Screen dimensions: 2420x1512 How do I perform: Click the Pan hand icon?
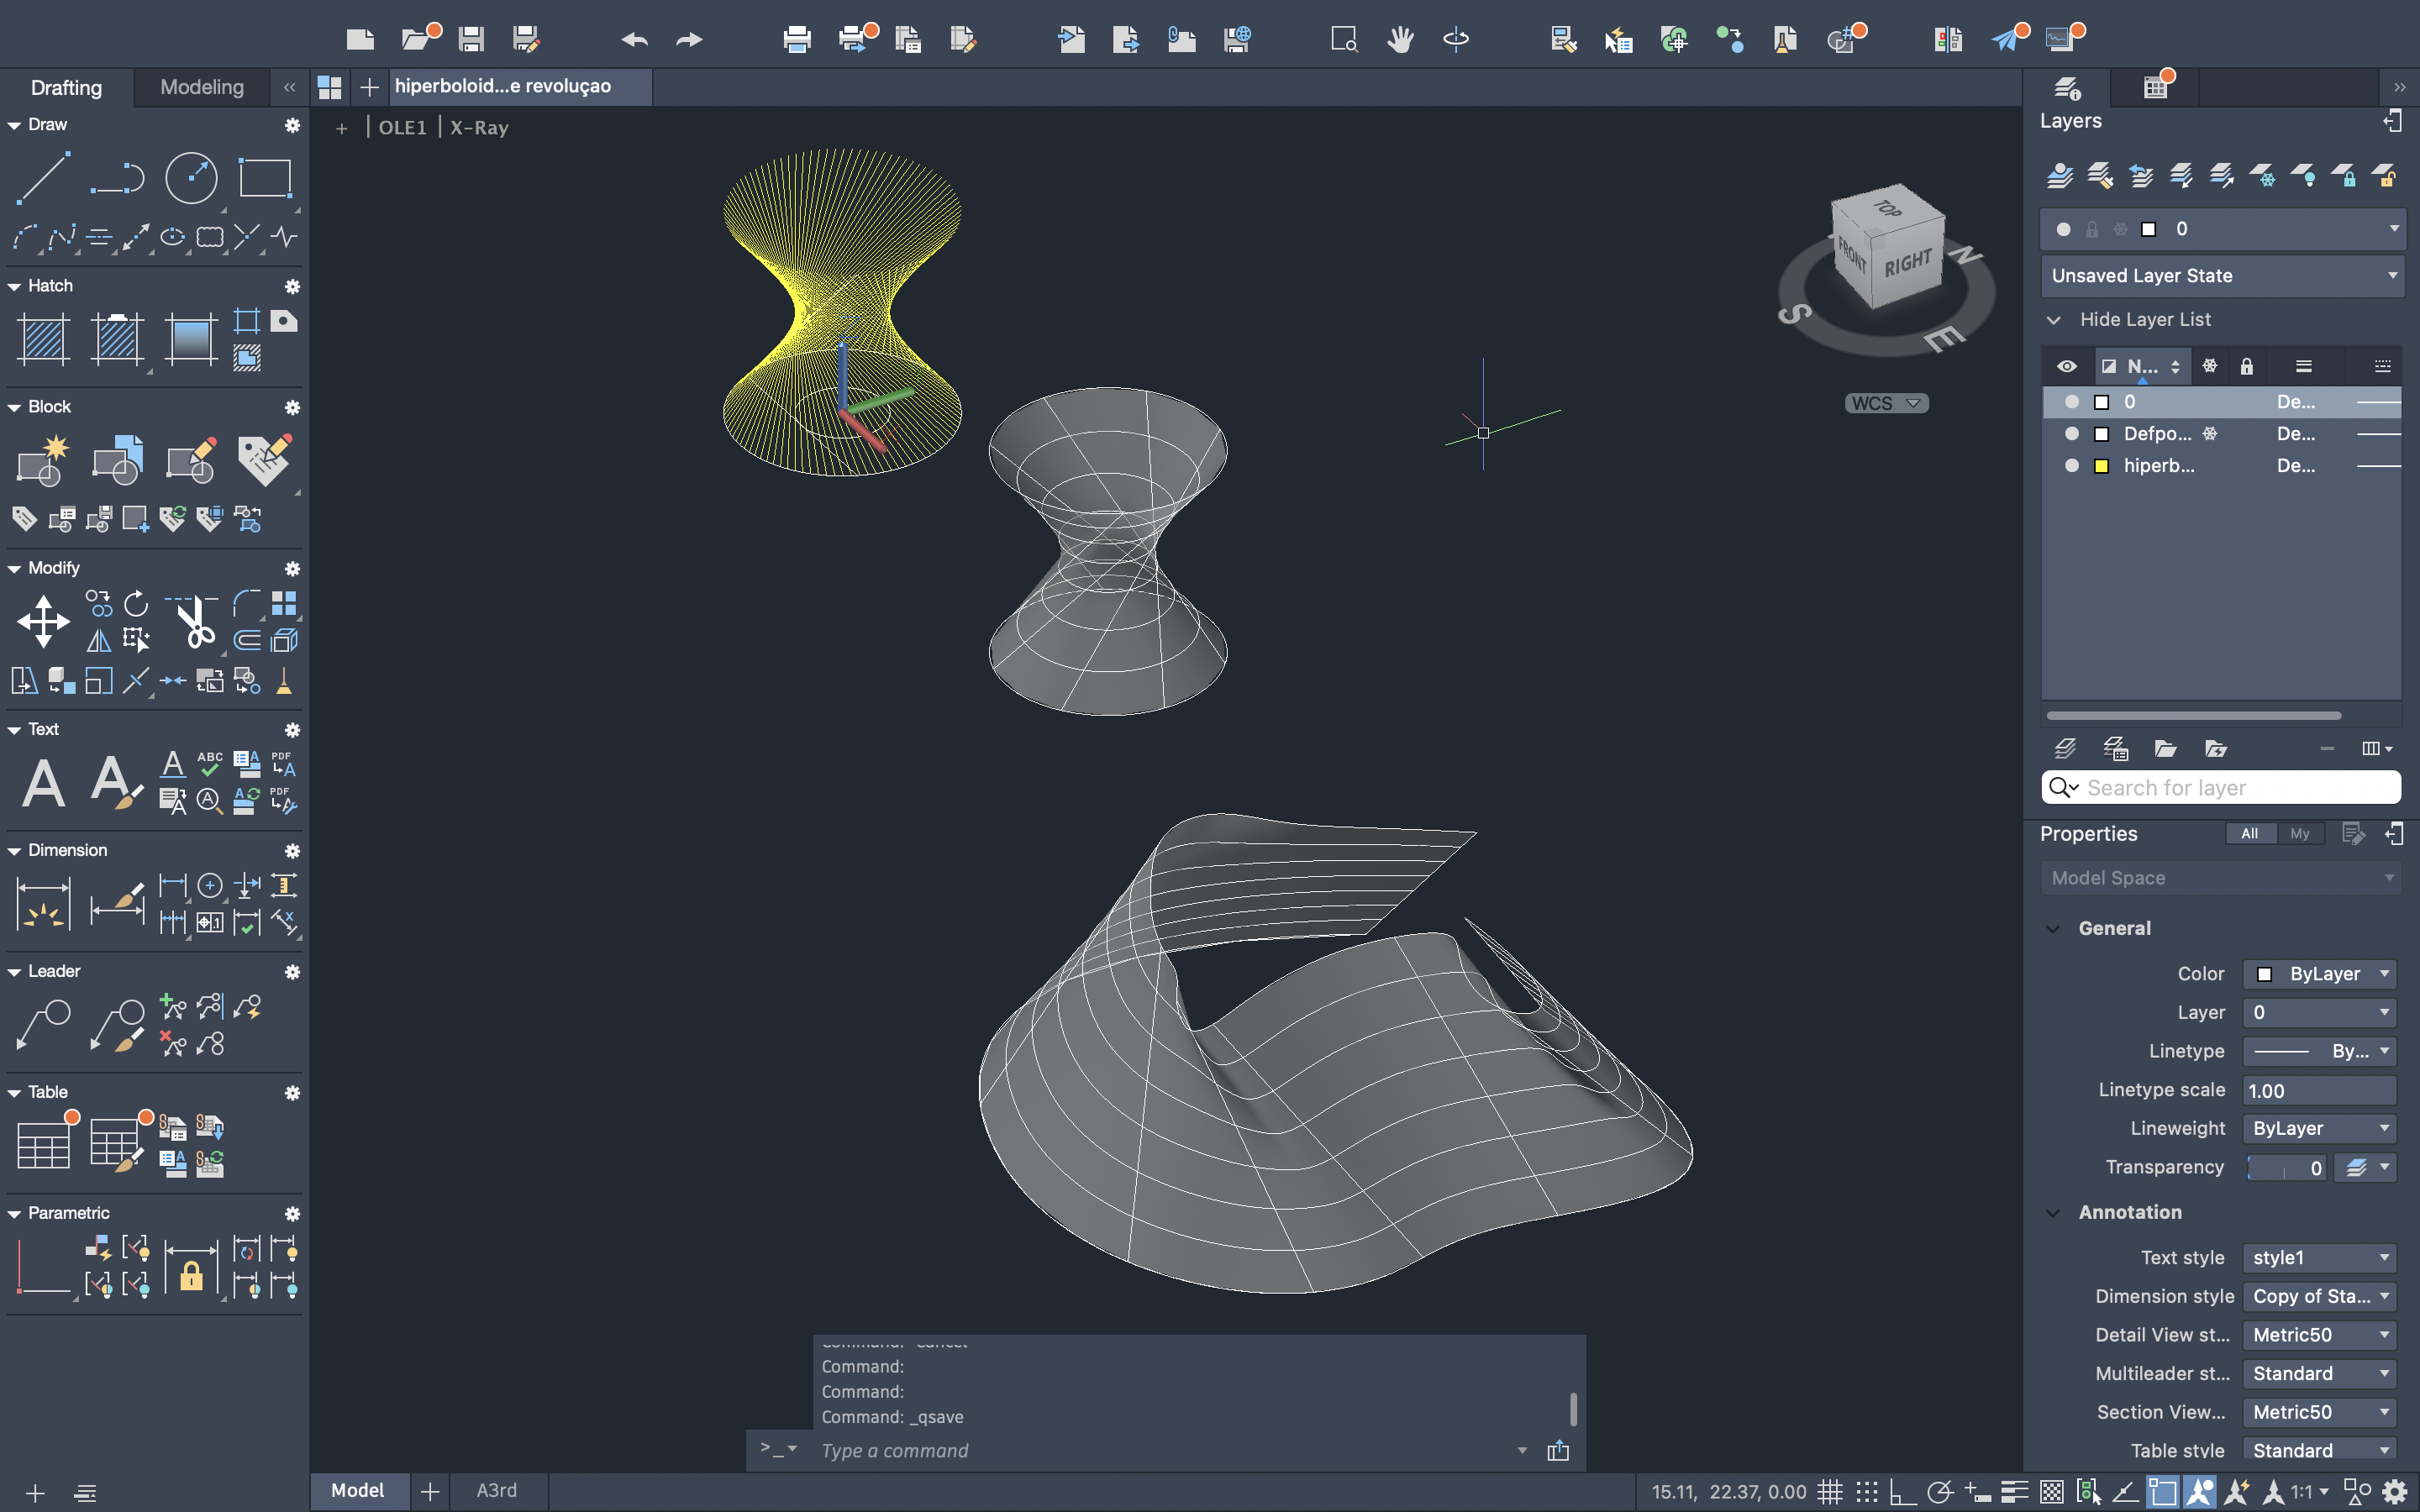point(1400,39)
